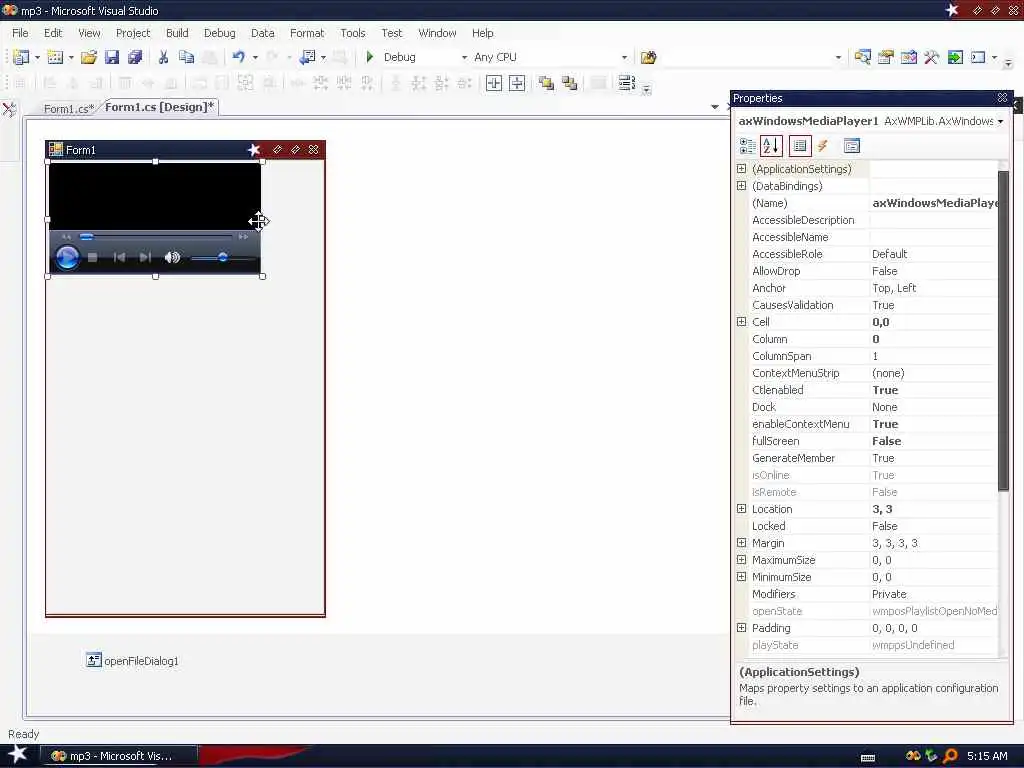Click the AllowDrop False value
This screenshot has width=1024, height=768.
(x=884, y=271)
